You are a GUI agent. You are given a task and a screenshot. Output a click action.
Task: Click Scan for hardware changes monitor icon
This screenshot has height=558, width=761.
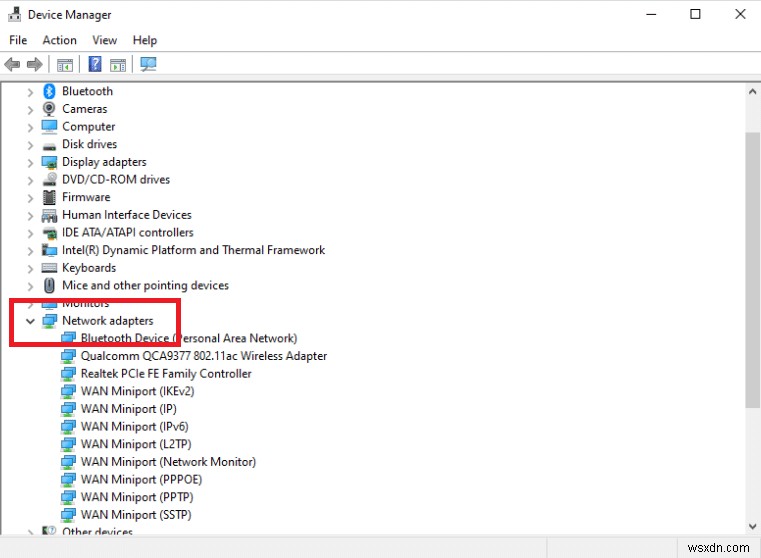pyautogui.click(x=148, y=64)
